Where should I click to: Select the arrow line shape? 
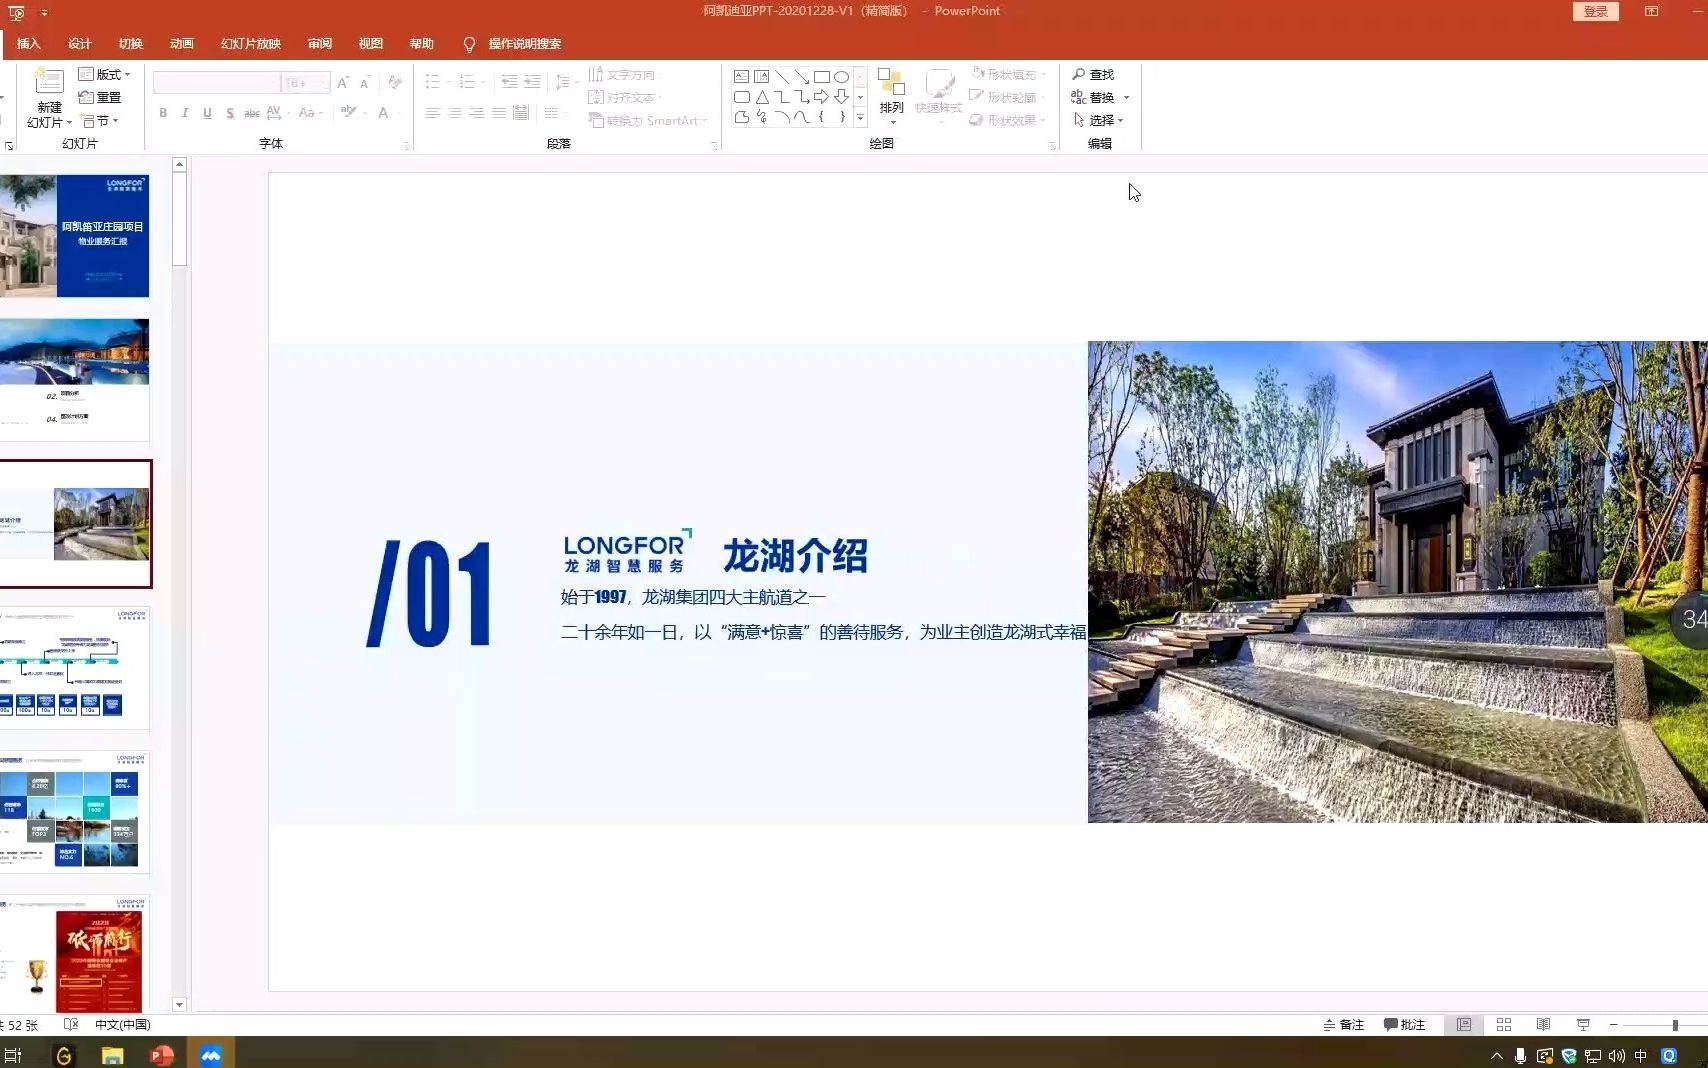point(801,76)
